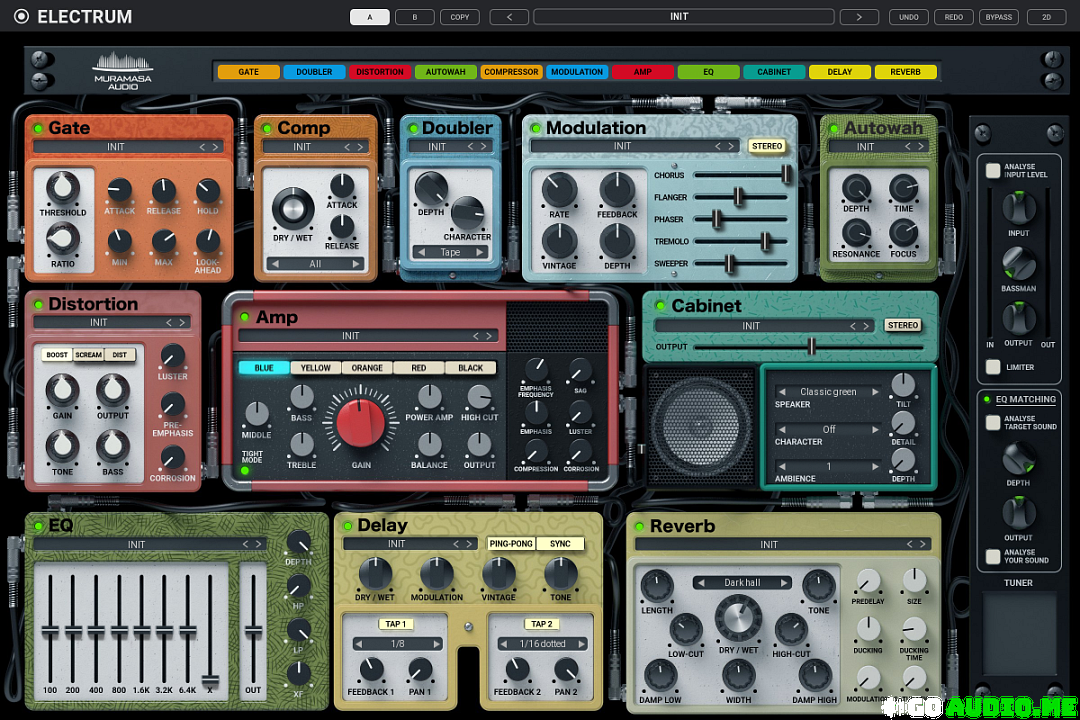Go to next Tap 2 time after 1/16 dotted

(x=581, y=644)
